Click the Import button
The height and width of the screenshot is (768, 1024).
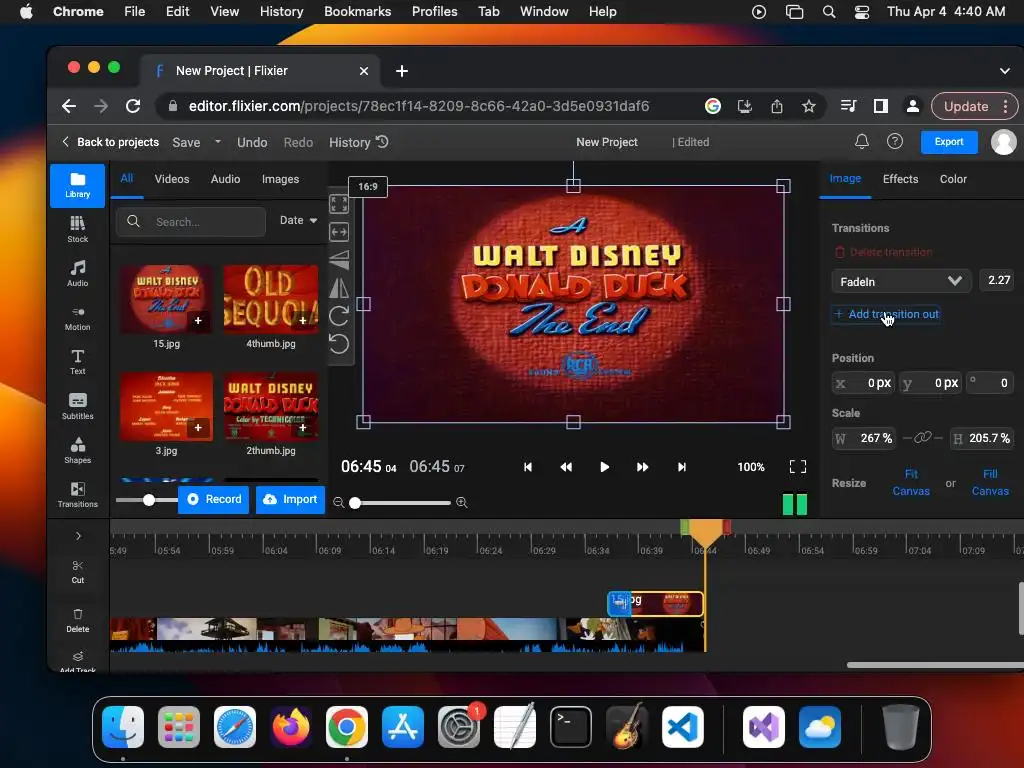(x=290, y=500)
